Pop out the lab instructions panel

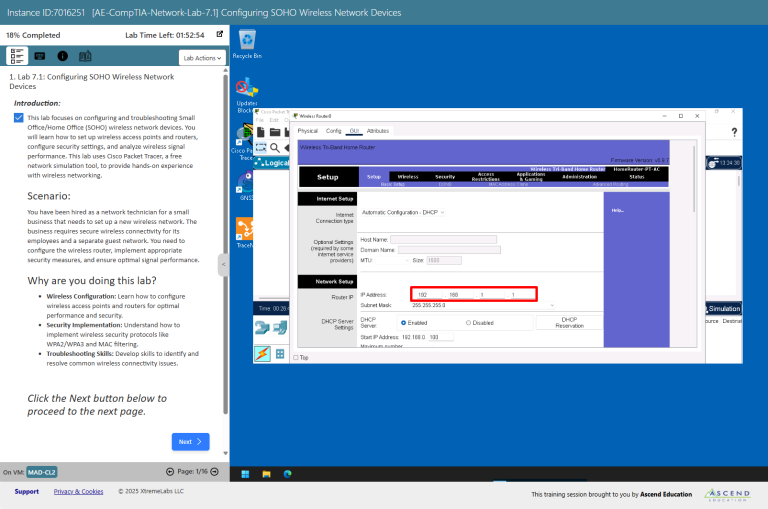click(220, 34)
